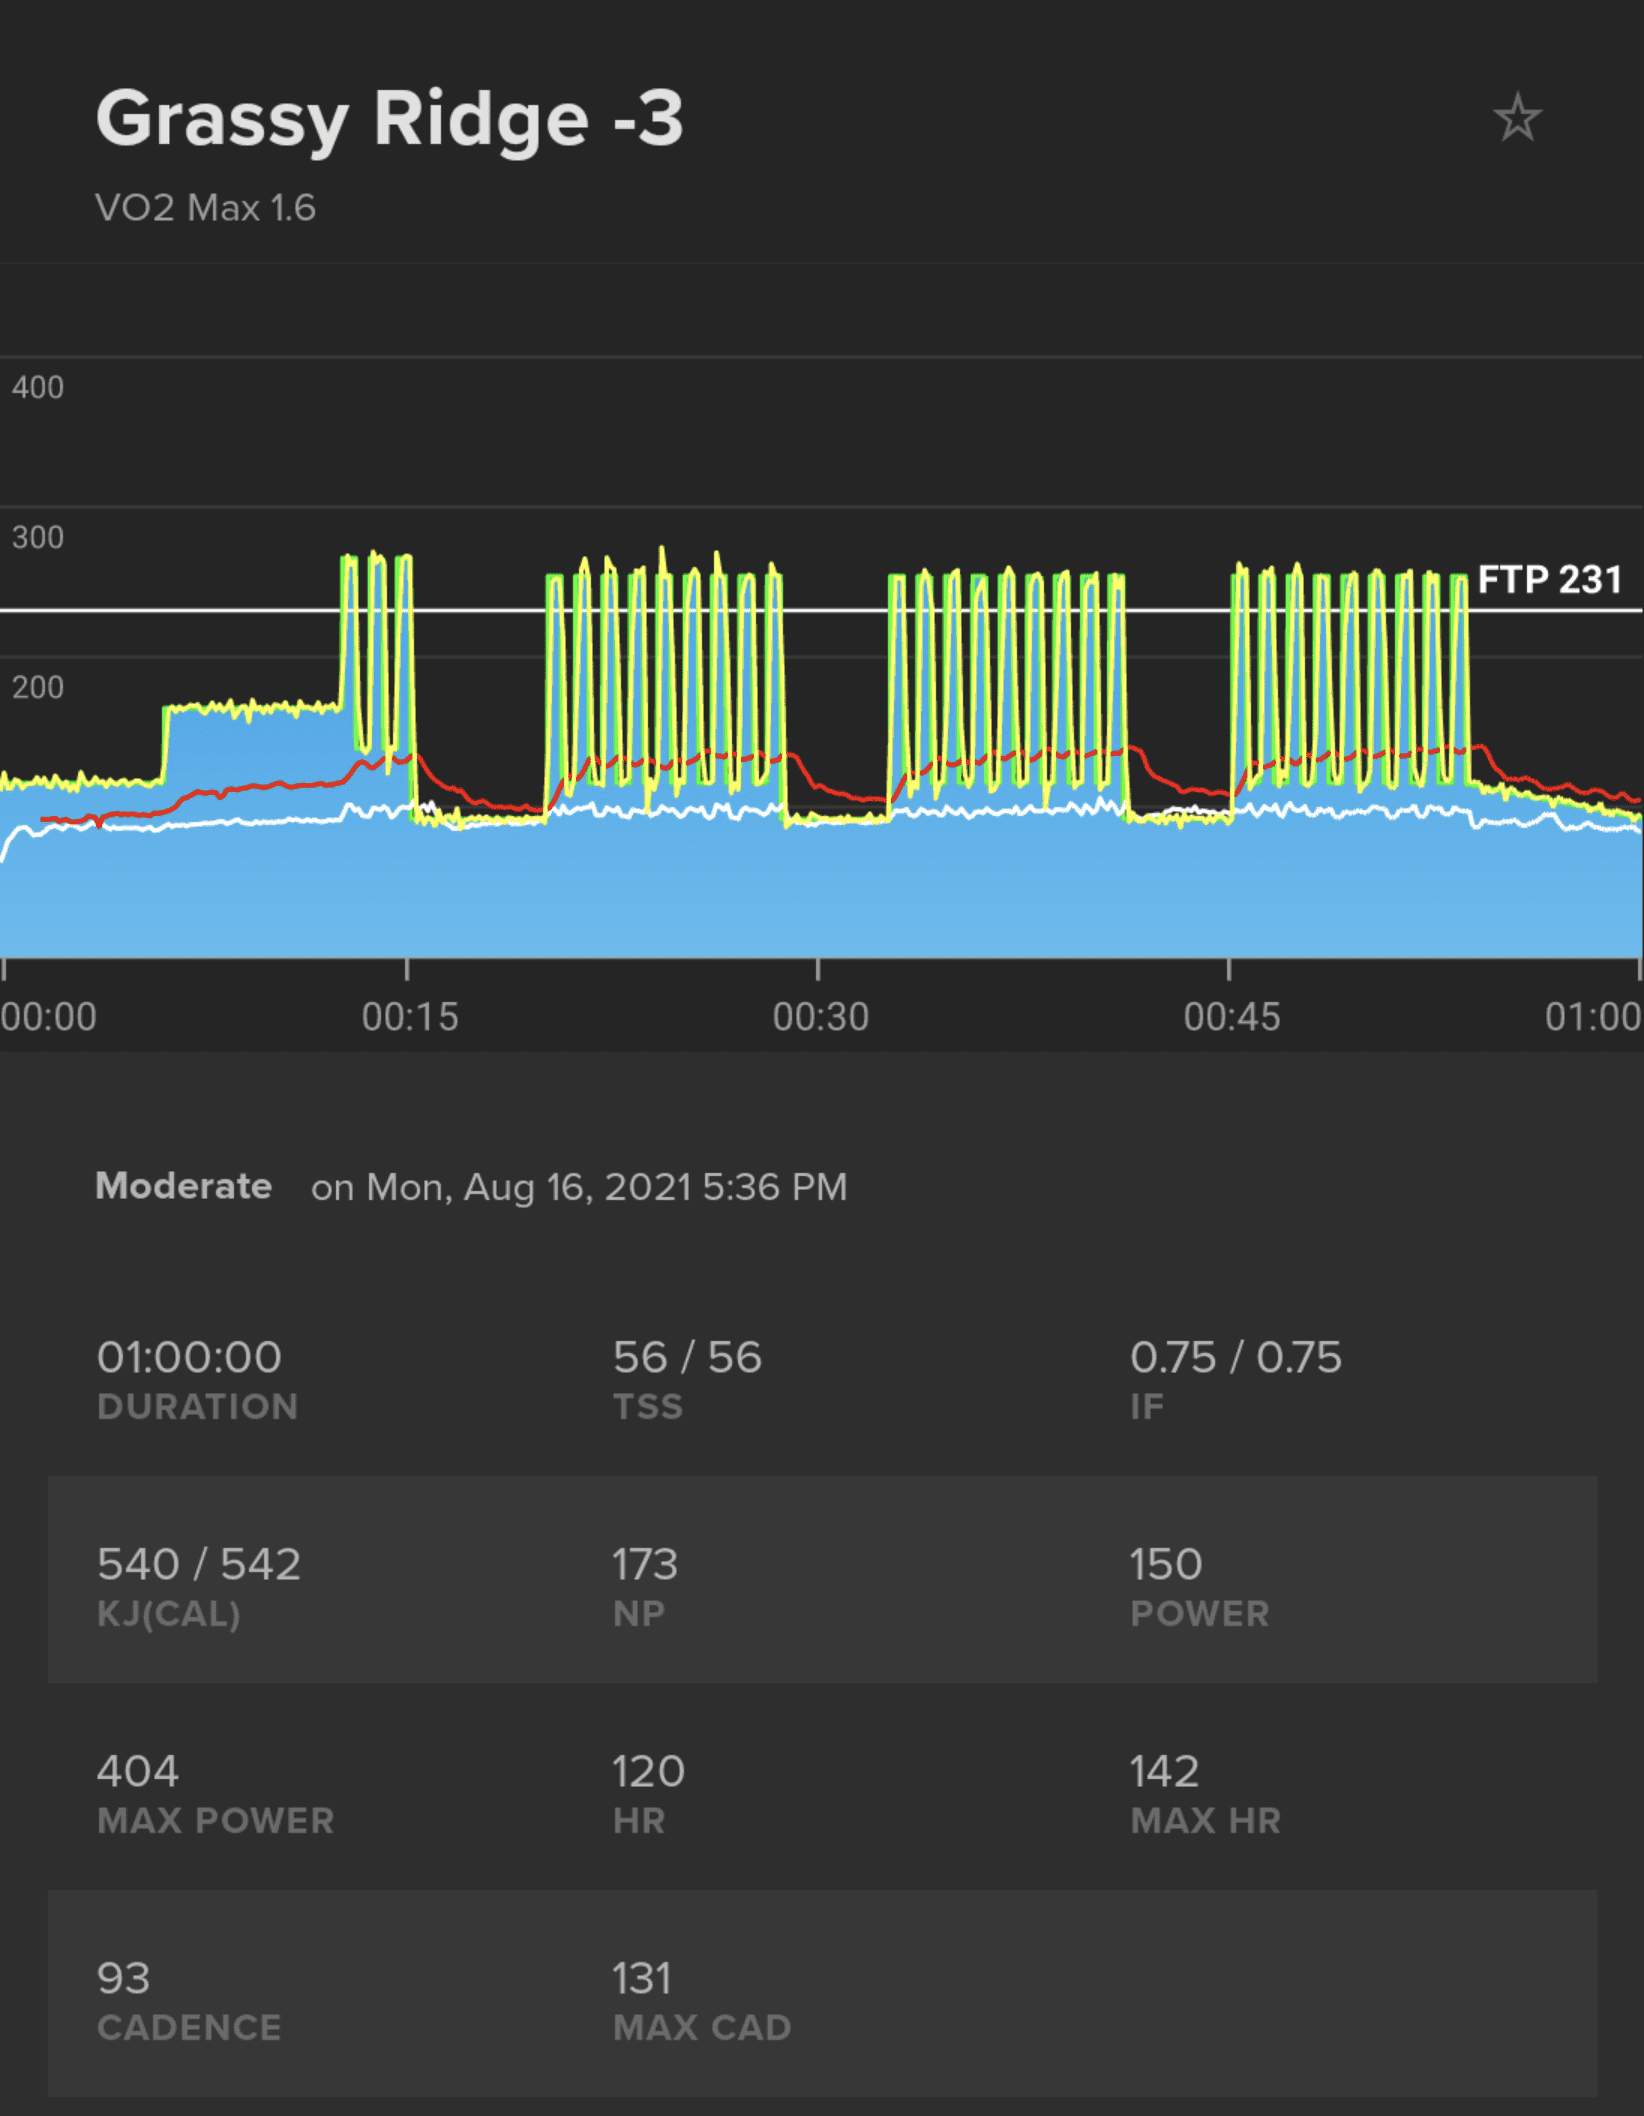Select the 131 Max Cad stat
This screenshot has width=1644, height=2116.
pyautogui.click(x=642, y=1978)
